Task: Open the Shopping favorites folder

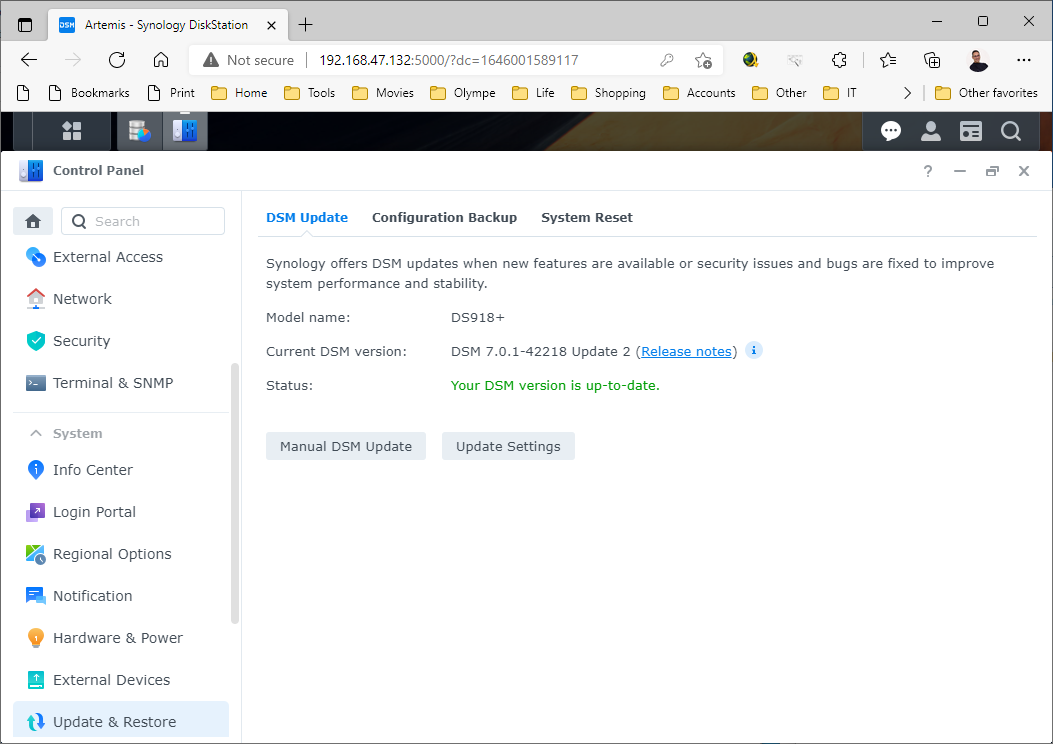Action: coord(608,93)
